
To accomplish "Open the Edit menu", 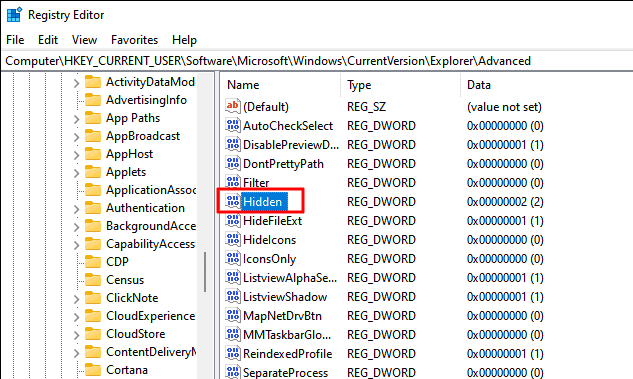I will [x=48, y=40].
